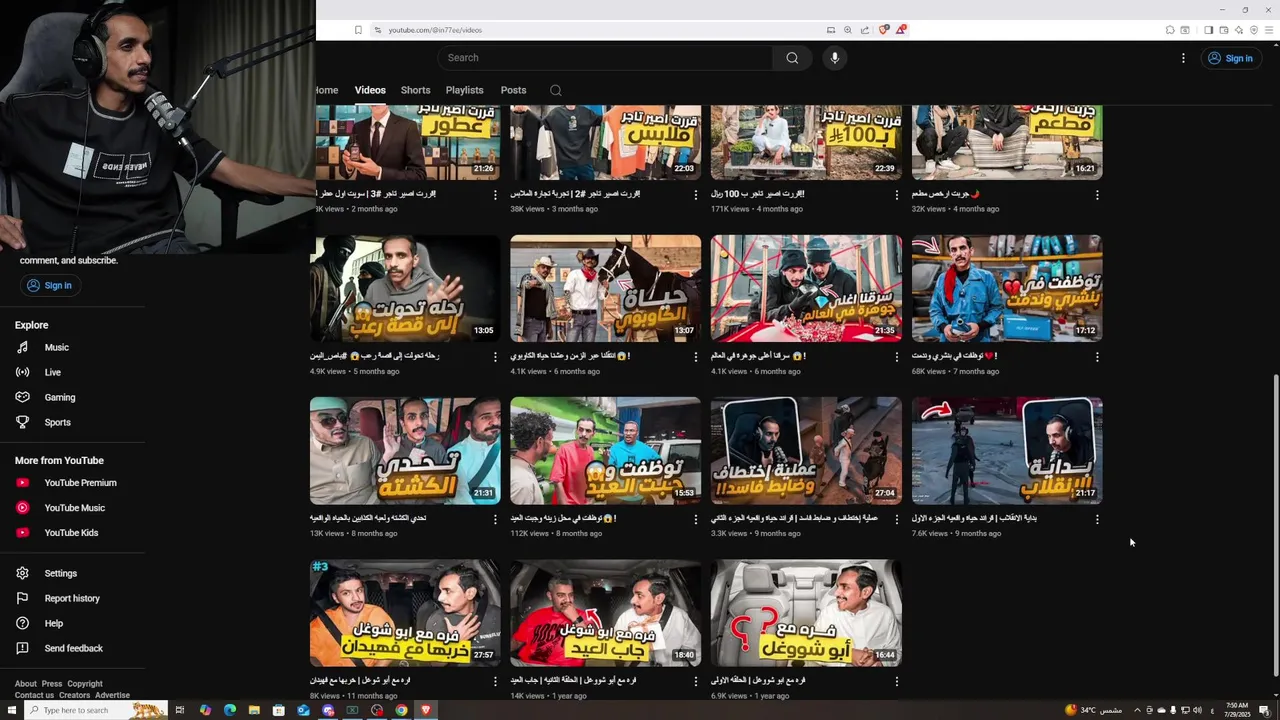Image resolution: width=1280 pixels, height=720 pixels.
Task: Click the browser address bar URL
Action: click(435, 30)
